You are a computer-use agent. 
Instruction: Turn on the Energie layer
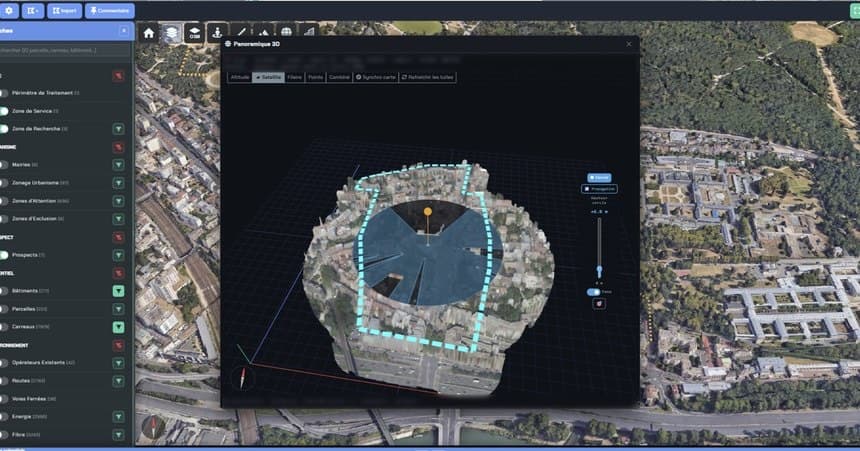tap(3, 417)
